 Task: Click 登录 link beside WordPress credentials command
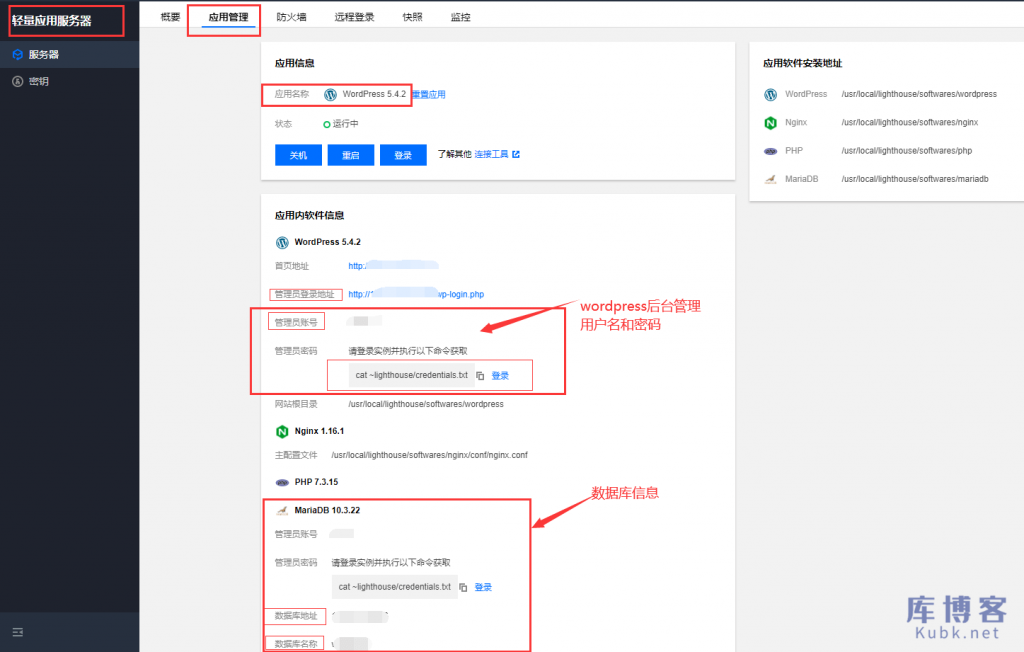click(500, 376)
